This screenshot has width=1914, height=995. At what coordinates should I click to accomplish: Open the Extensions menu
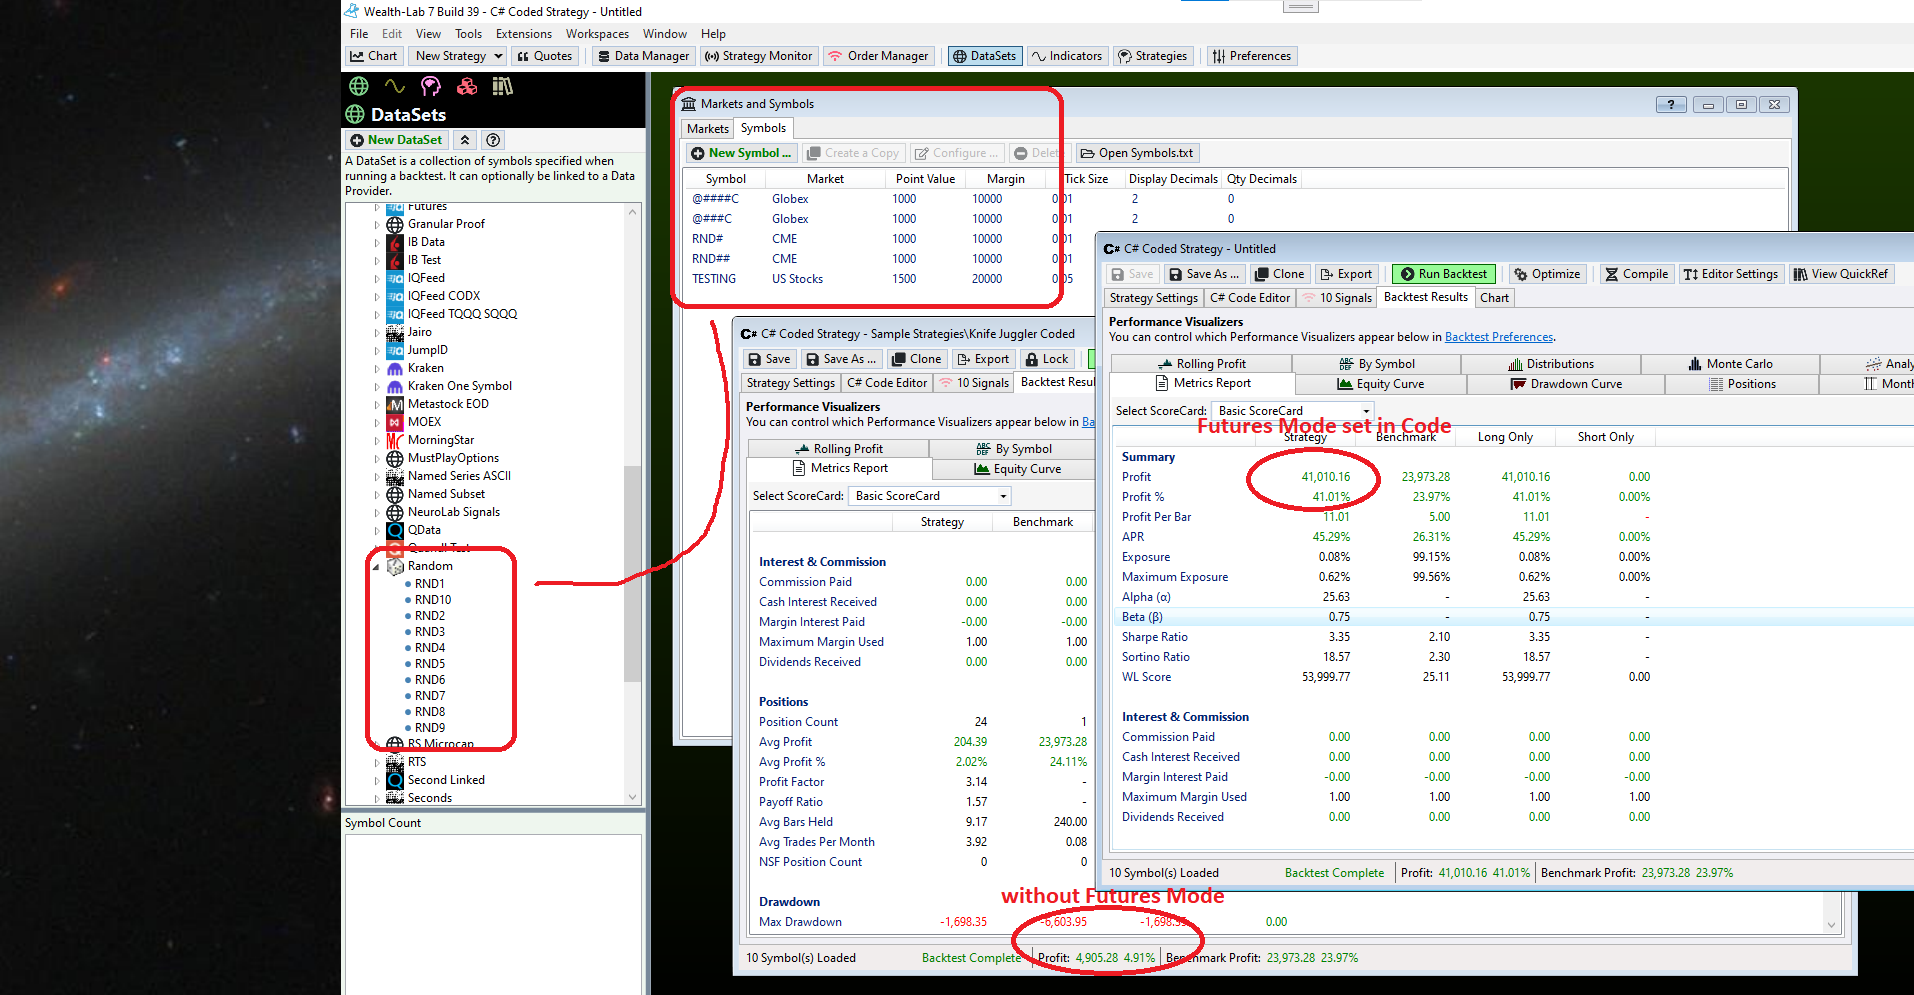[523, 34]
